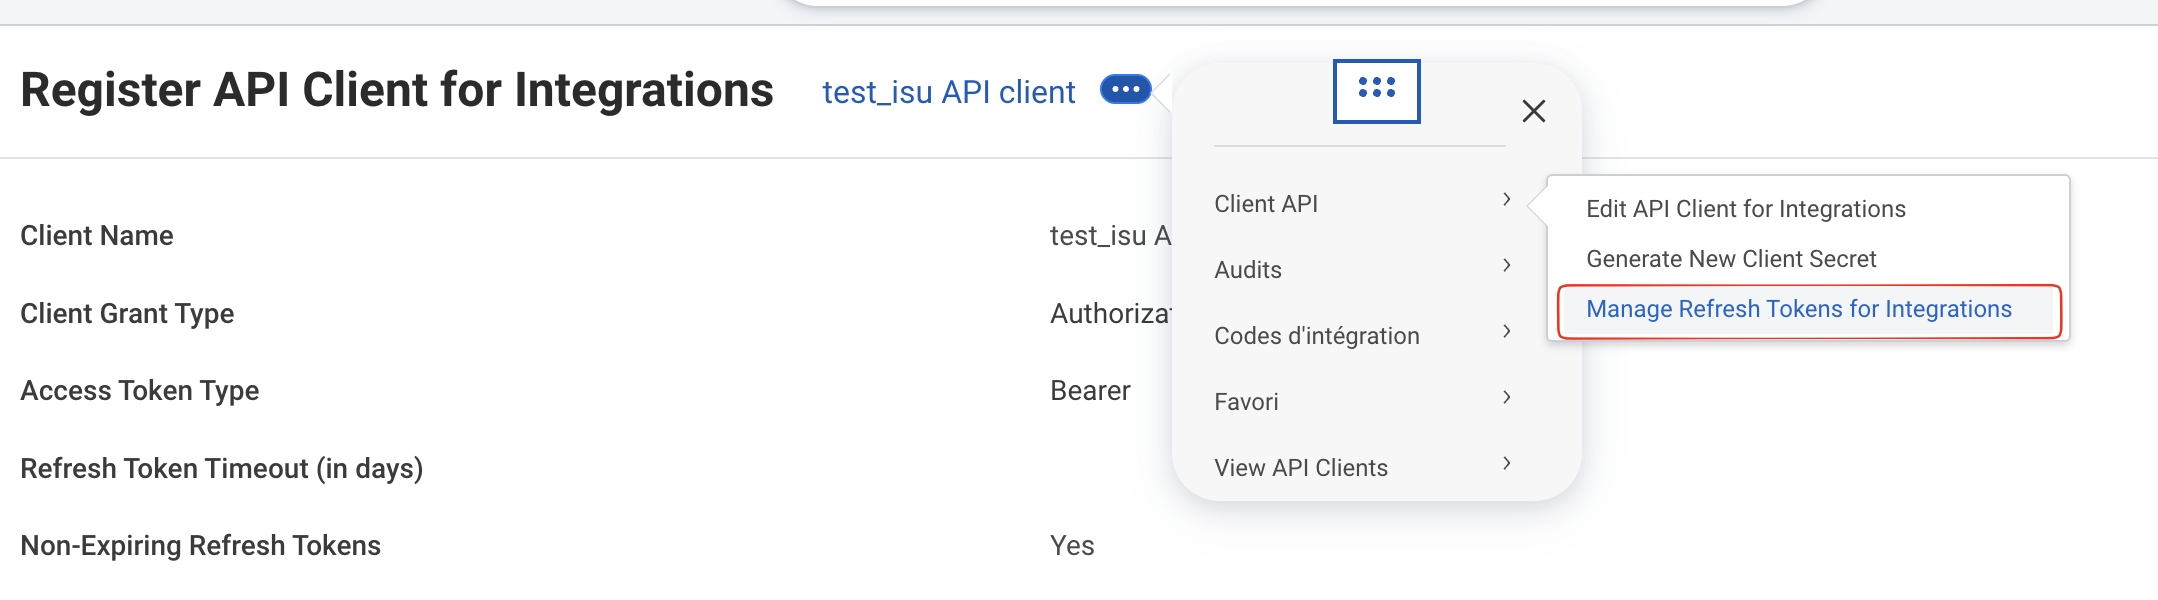Expand the Audits chevron arrow
The image size is (2158, 600).
pyautogui.click(x=1506, y=266)
